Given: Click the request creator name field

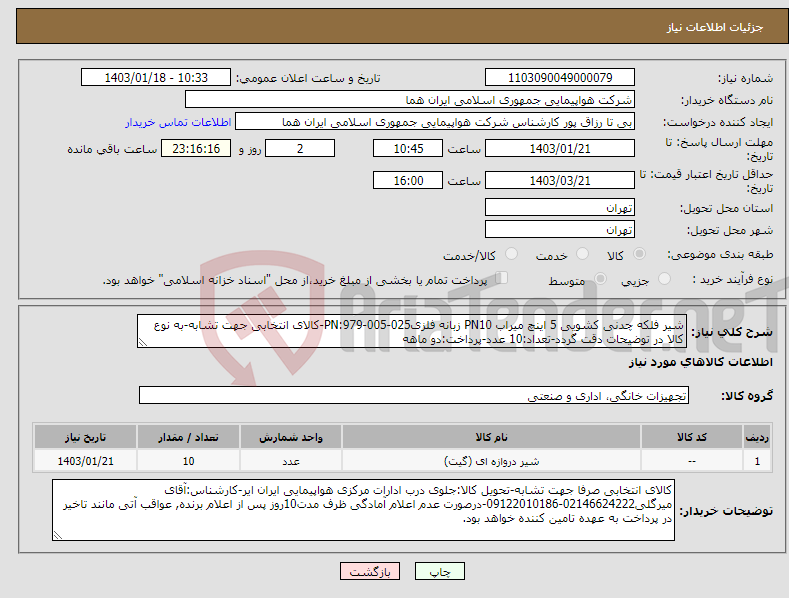Looking at the screenshot, I should (435, 122).
